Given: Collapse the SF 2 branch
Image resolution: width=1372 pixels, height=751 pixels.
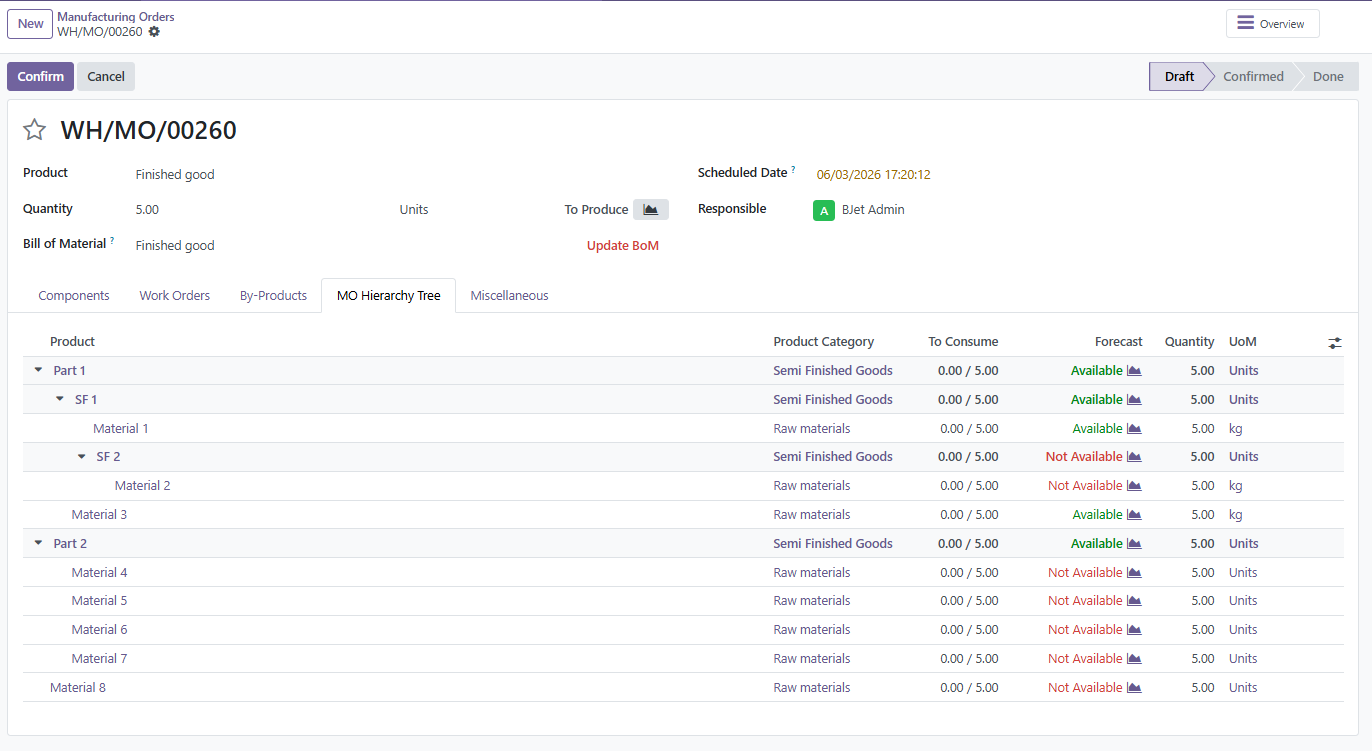Looking at the screenshot, I should click(x=81, y=456).
